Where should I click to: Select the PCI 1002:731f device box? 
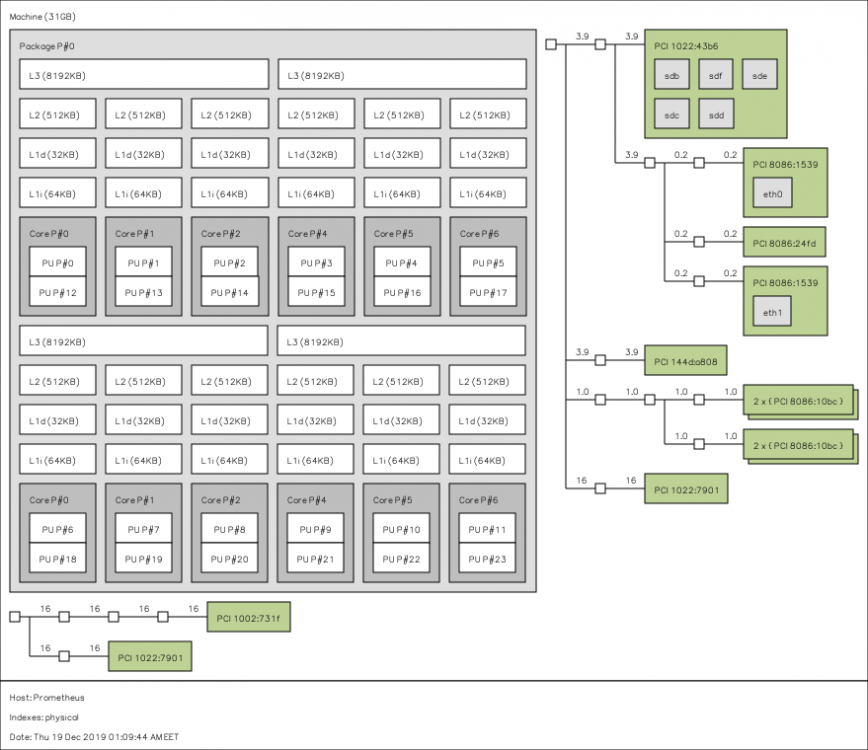coord(249,617)
